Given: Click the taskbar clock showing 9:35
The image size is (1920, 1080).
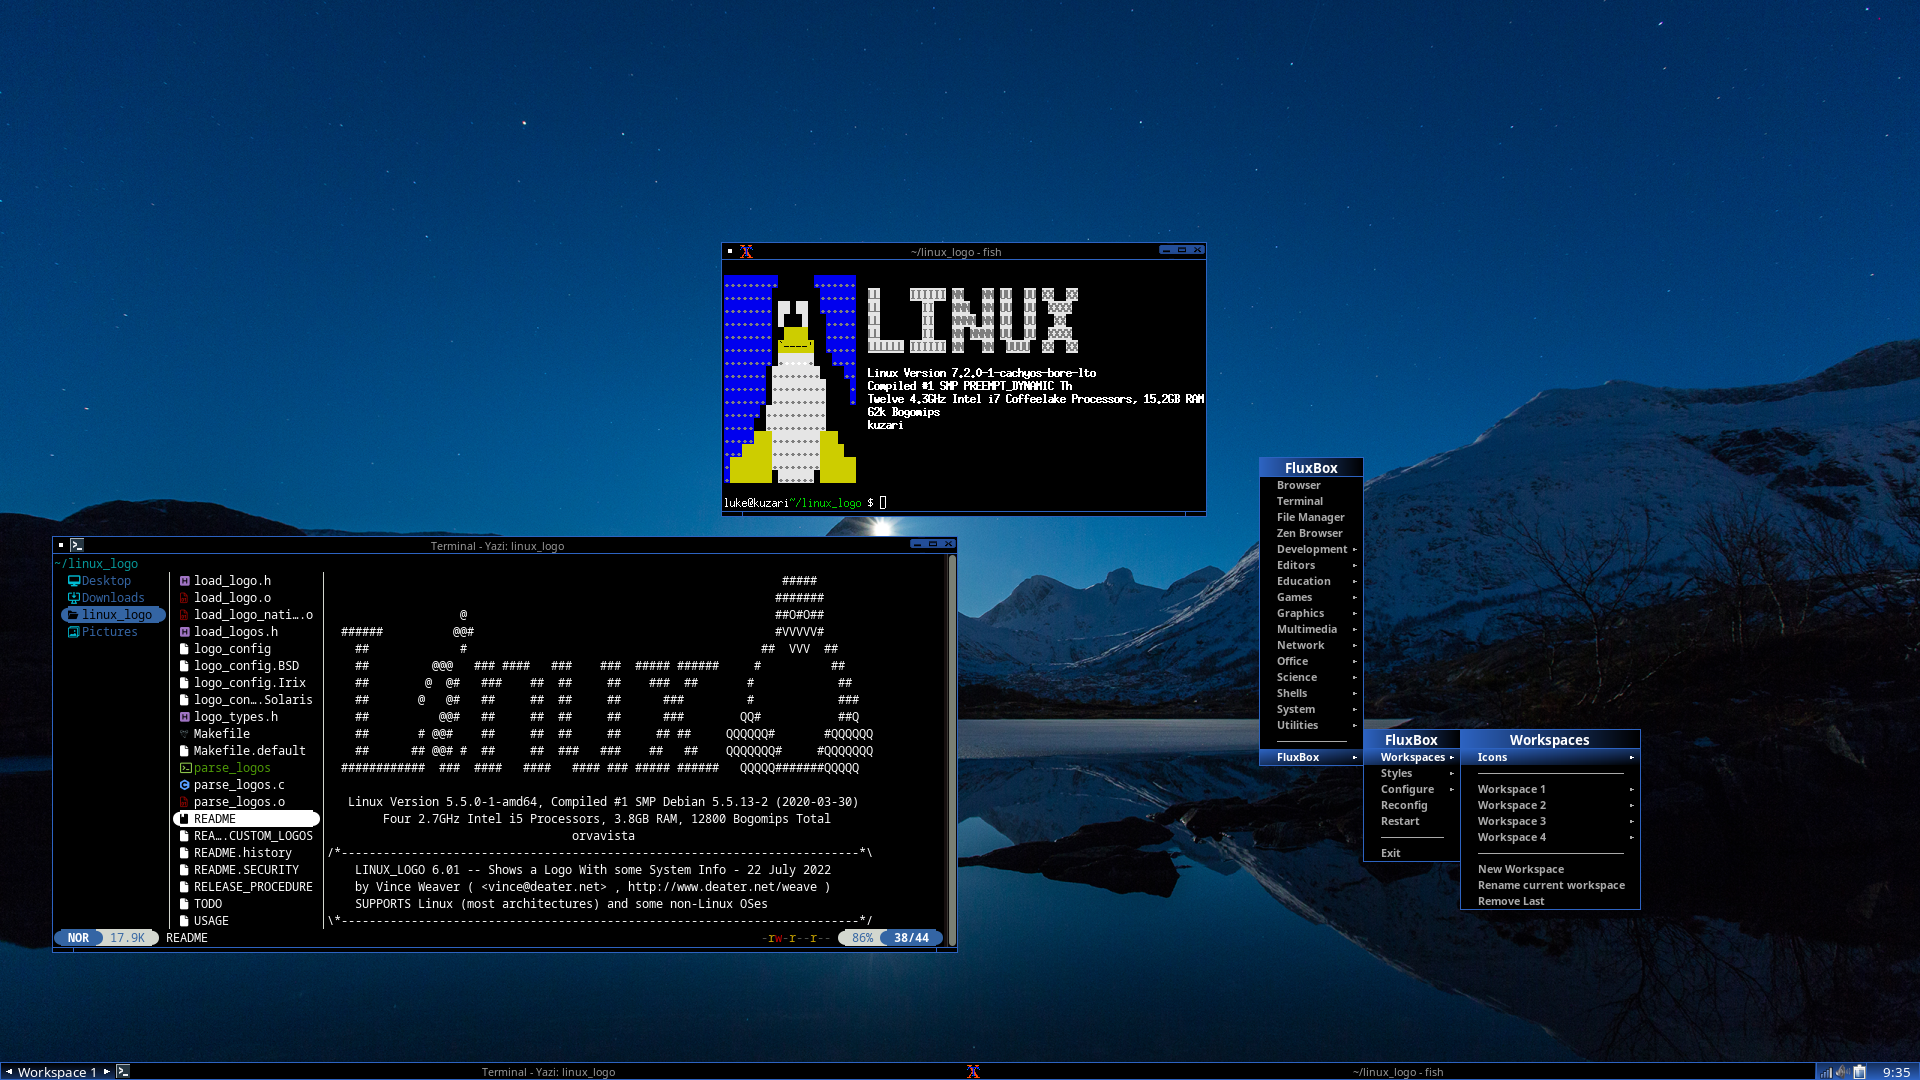Looking at the screenshot, I should tap(1896, 1072).
